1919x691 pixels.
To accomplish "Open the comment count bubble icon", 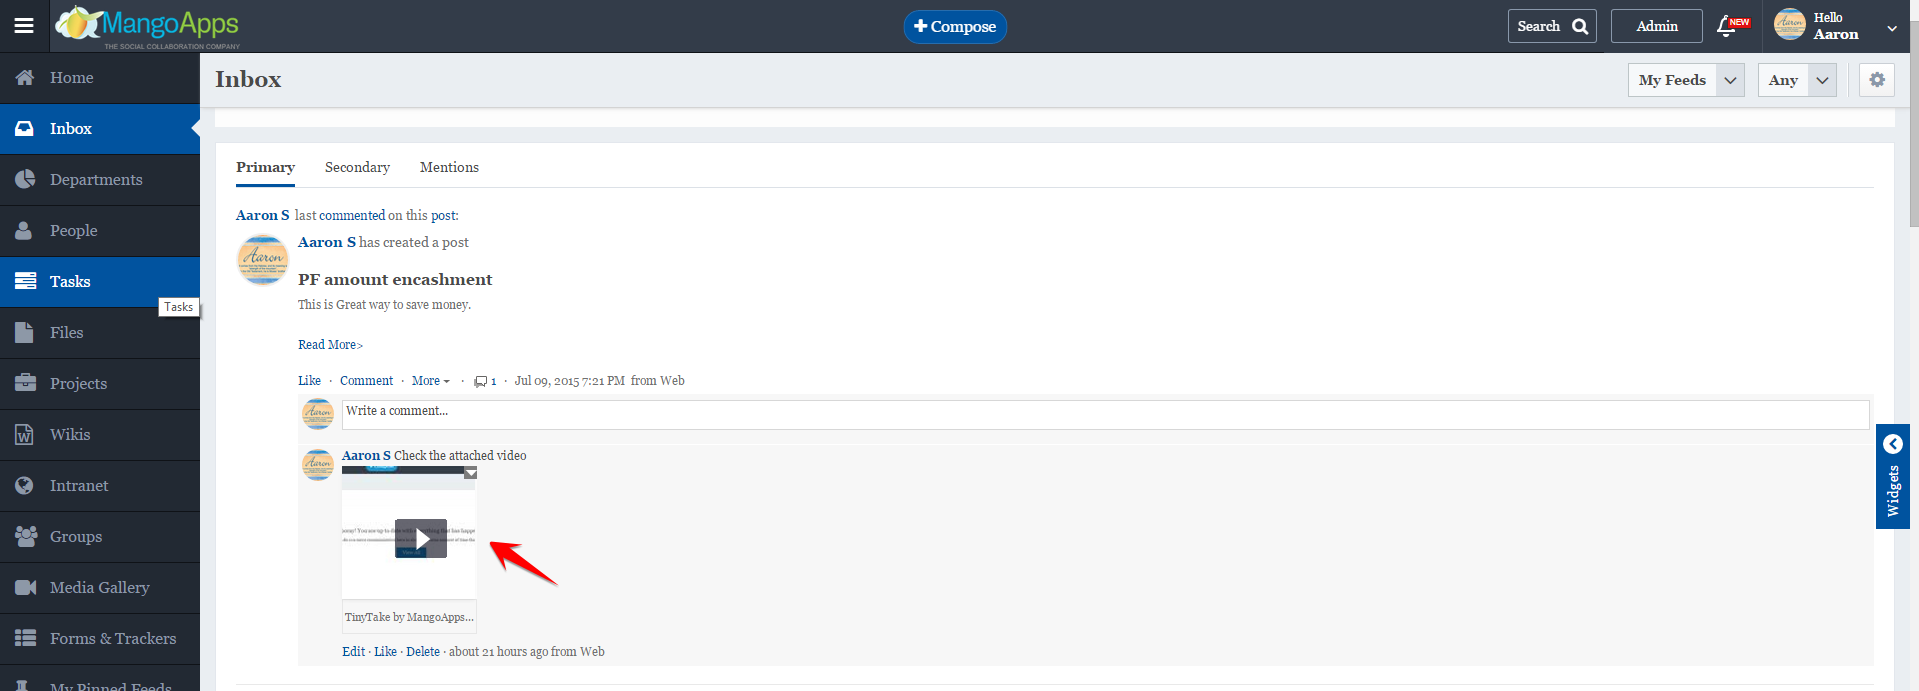I will click(x=481, y=382).
